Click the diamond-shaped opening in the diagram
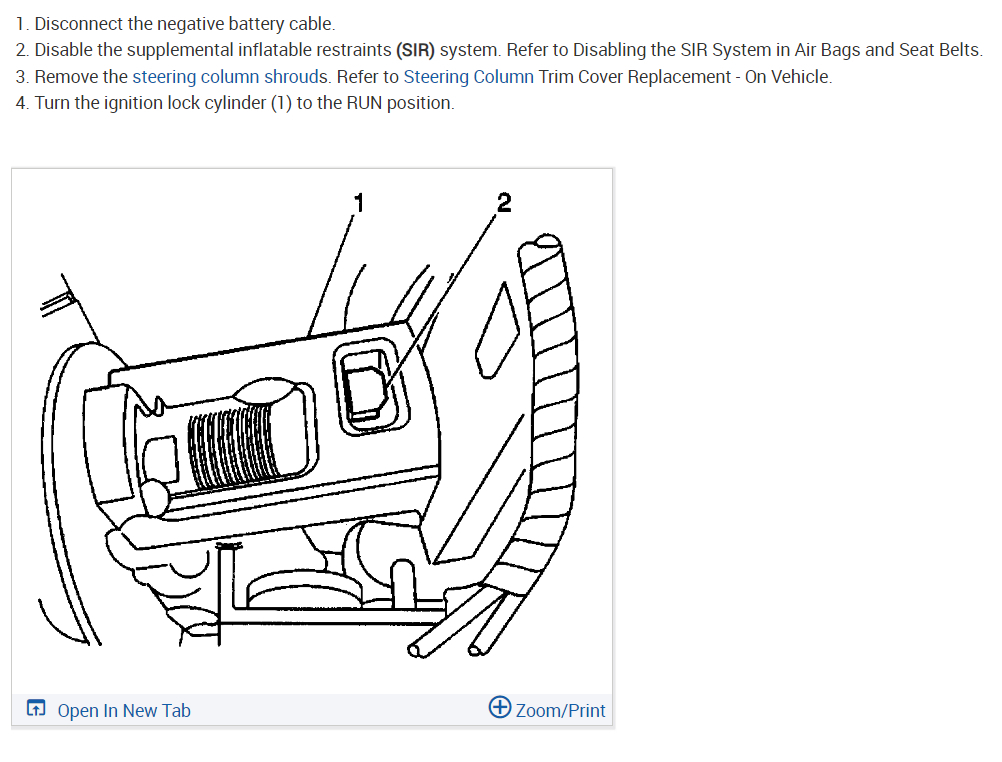Image resolution: width=1002 pixels, height=762 pixels. [x=497, y=332]
